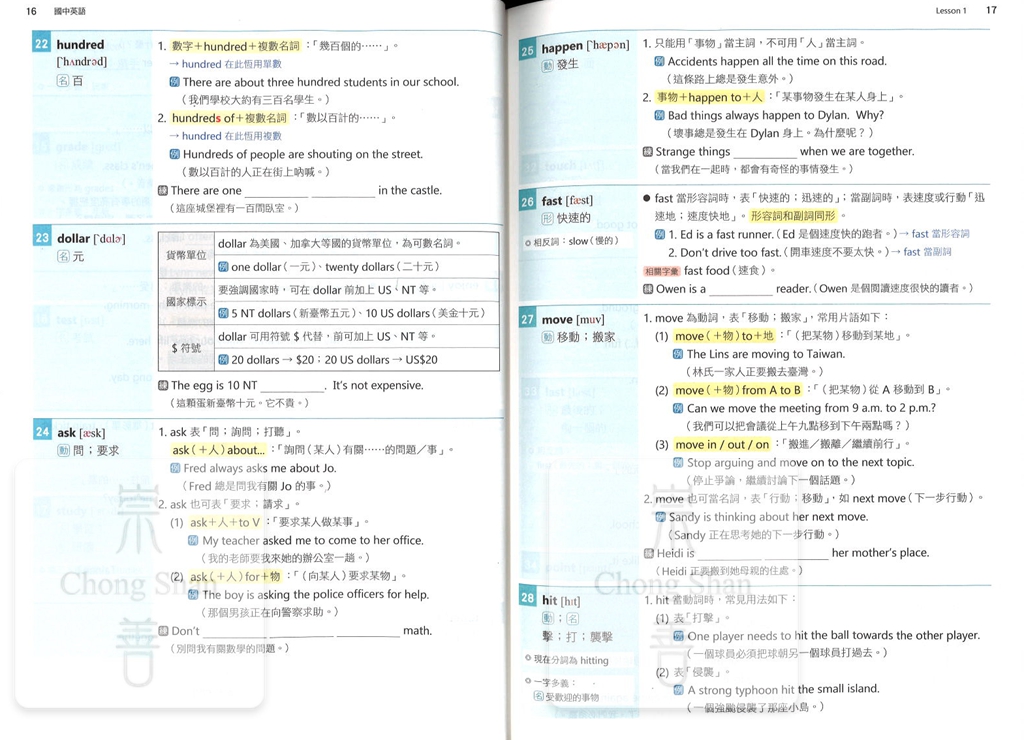Click the table cell '$ 符號'
This screenshot has width=1024, height=740.
click(186, 348)
